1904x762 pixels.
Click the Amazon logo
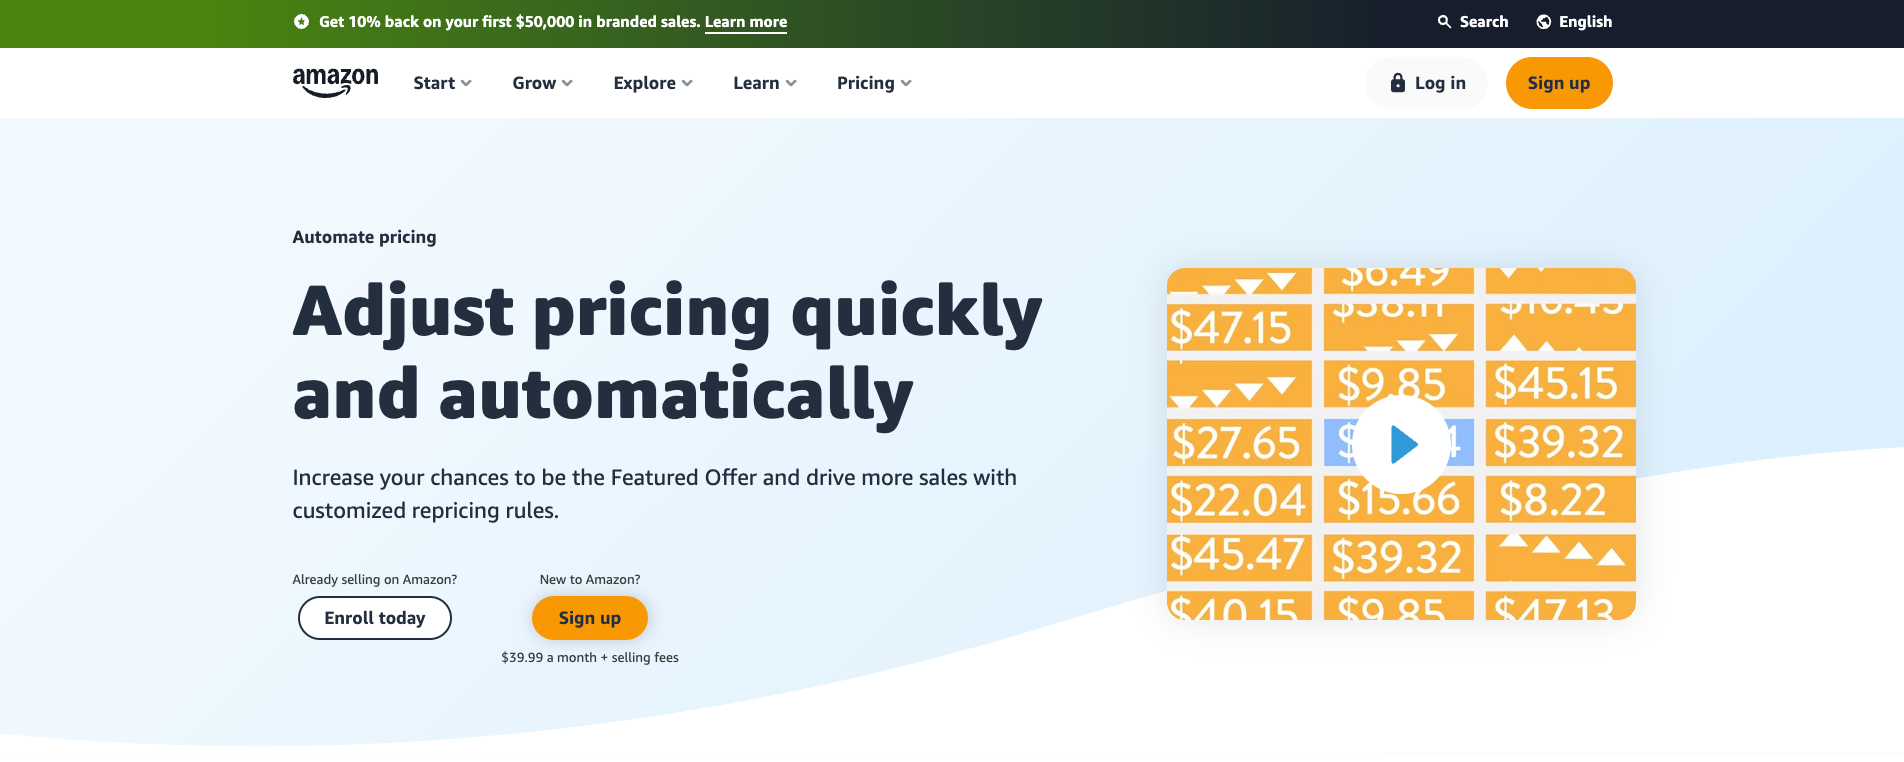[334, 80]
